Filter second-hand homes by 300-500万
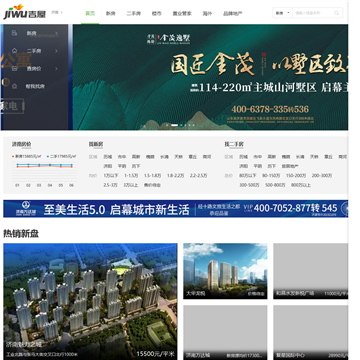This screenshot has height=360, width=360. tap(249, 185)
